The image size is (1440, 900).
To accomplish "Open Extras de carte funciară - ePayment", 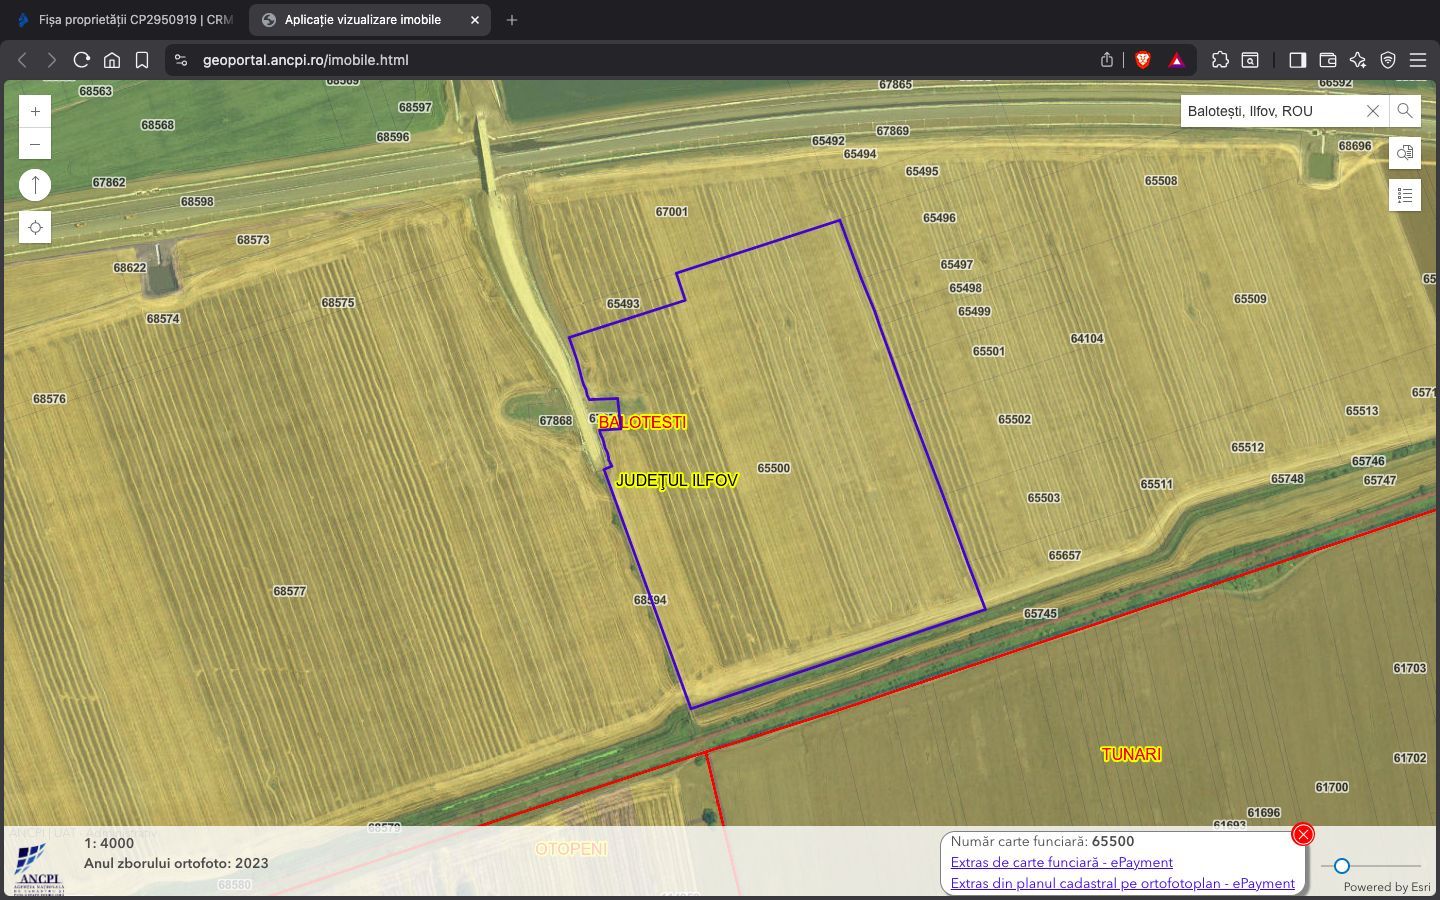I will [x=1062, y=862].
